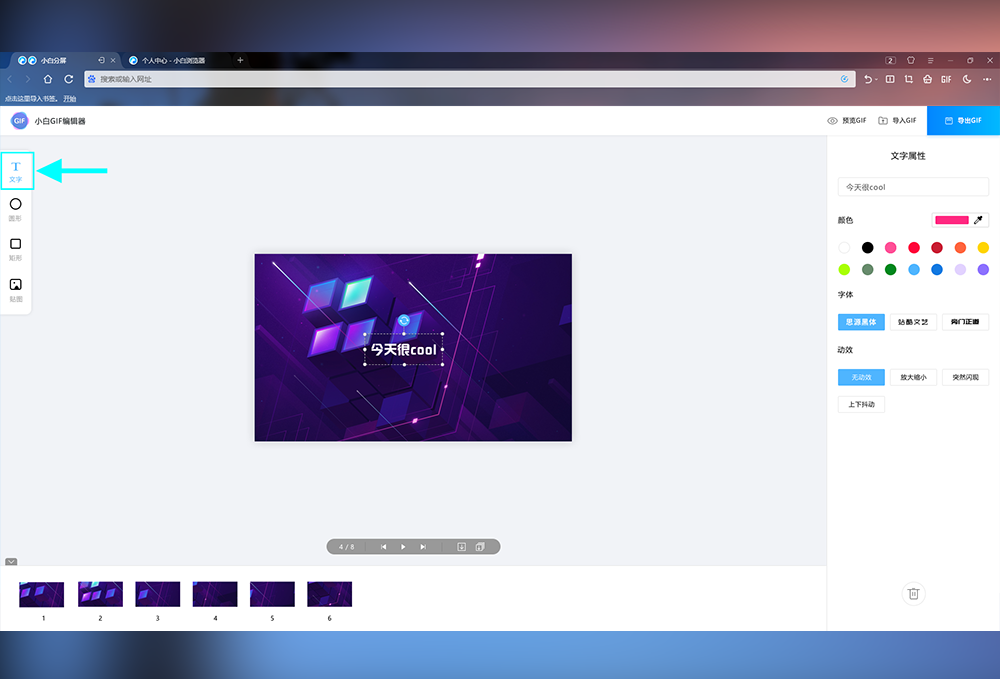Expand the dropdown arrow beside the undo icon
This screenshot has height=679, width=1000.
[876, 80]
